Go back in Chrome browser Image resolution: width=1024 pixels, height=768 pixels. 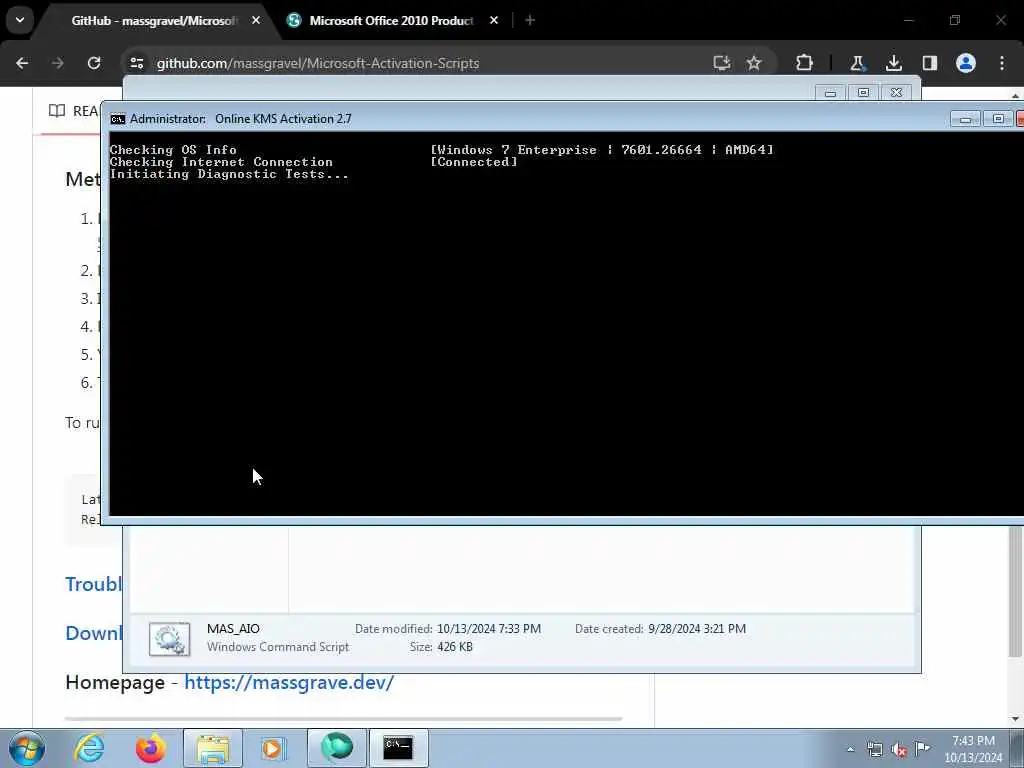click(x=22, y=63)
